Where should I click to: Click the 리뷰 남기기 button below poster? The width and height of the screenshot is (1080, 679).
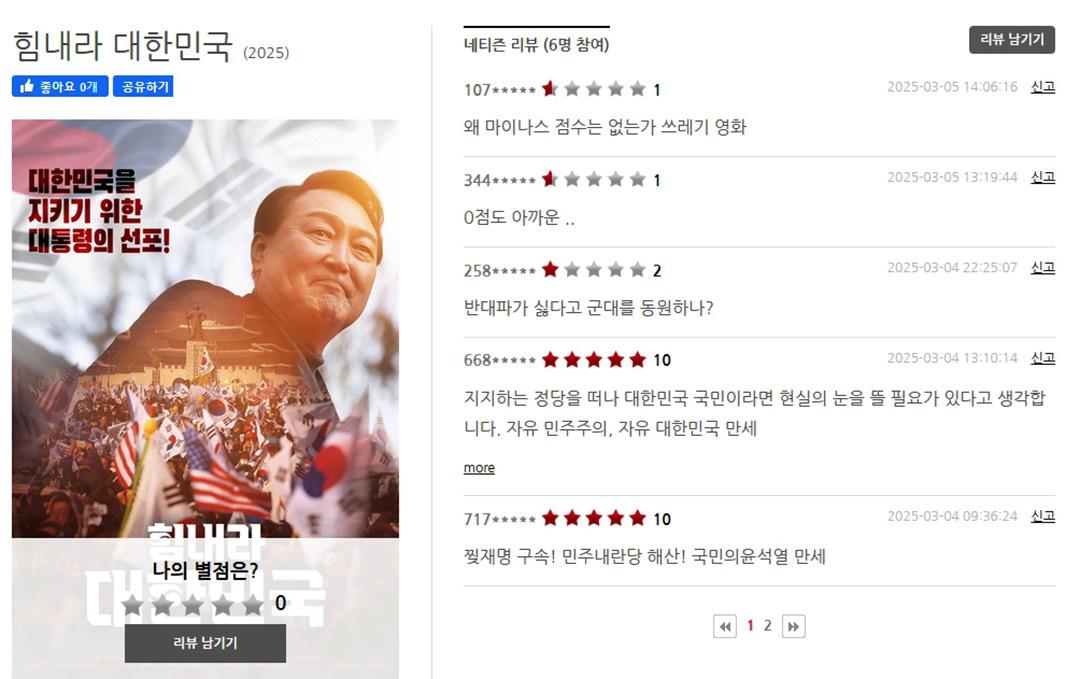(x=205, y=643)
